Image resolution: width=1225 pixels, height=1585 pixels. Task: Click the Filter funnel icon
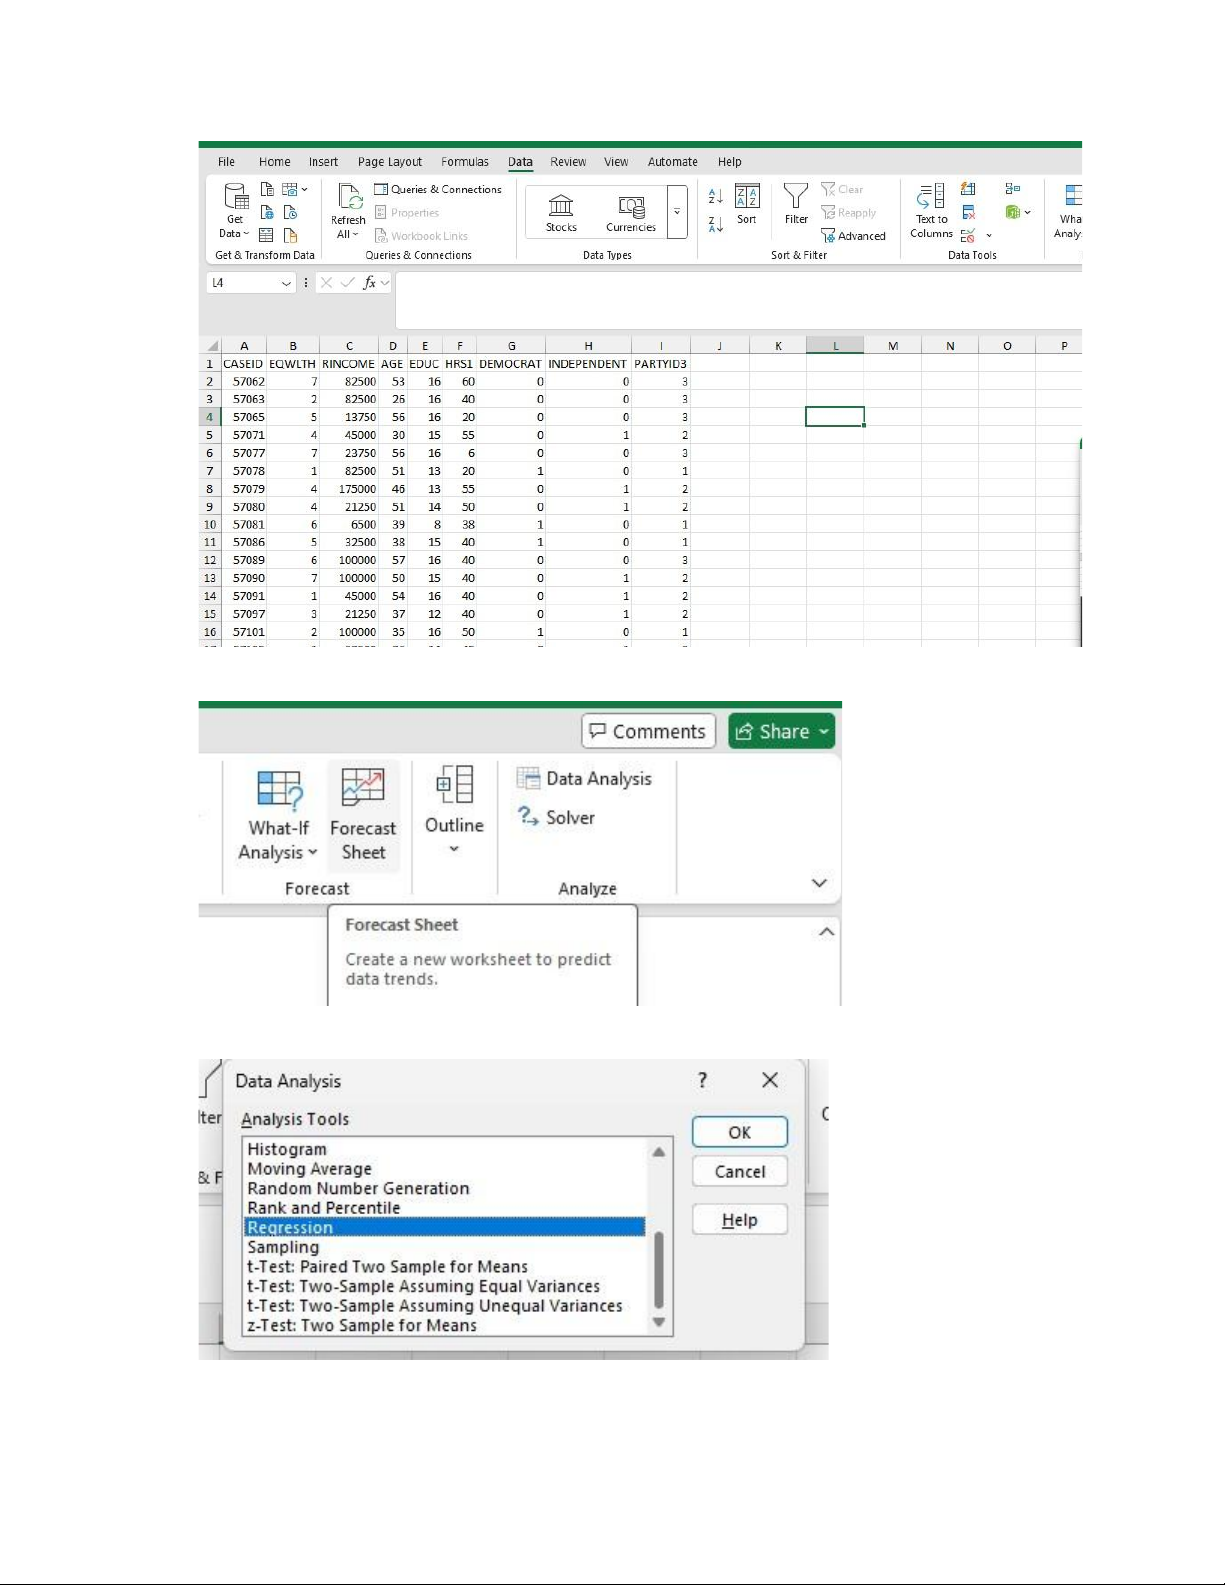[796, 197]
